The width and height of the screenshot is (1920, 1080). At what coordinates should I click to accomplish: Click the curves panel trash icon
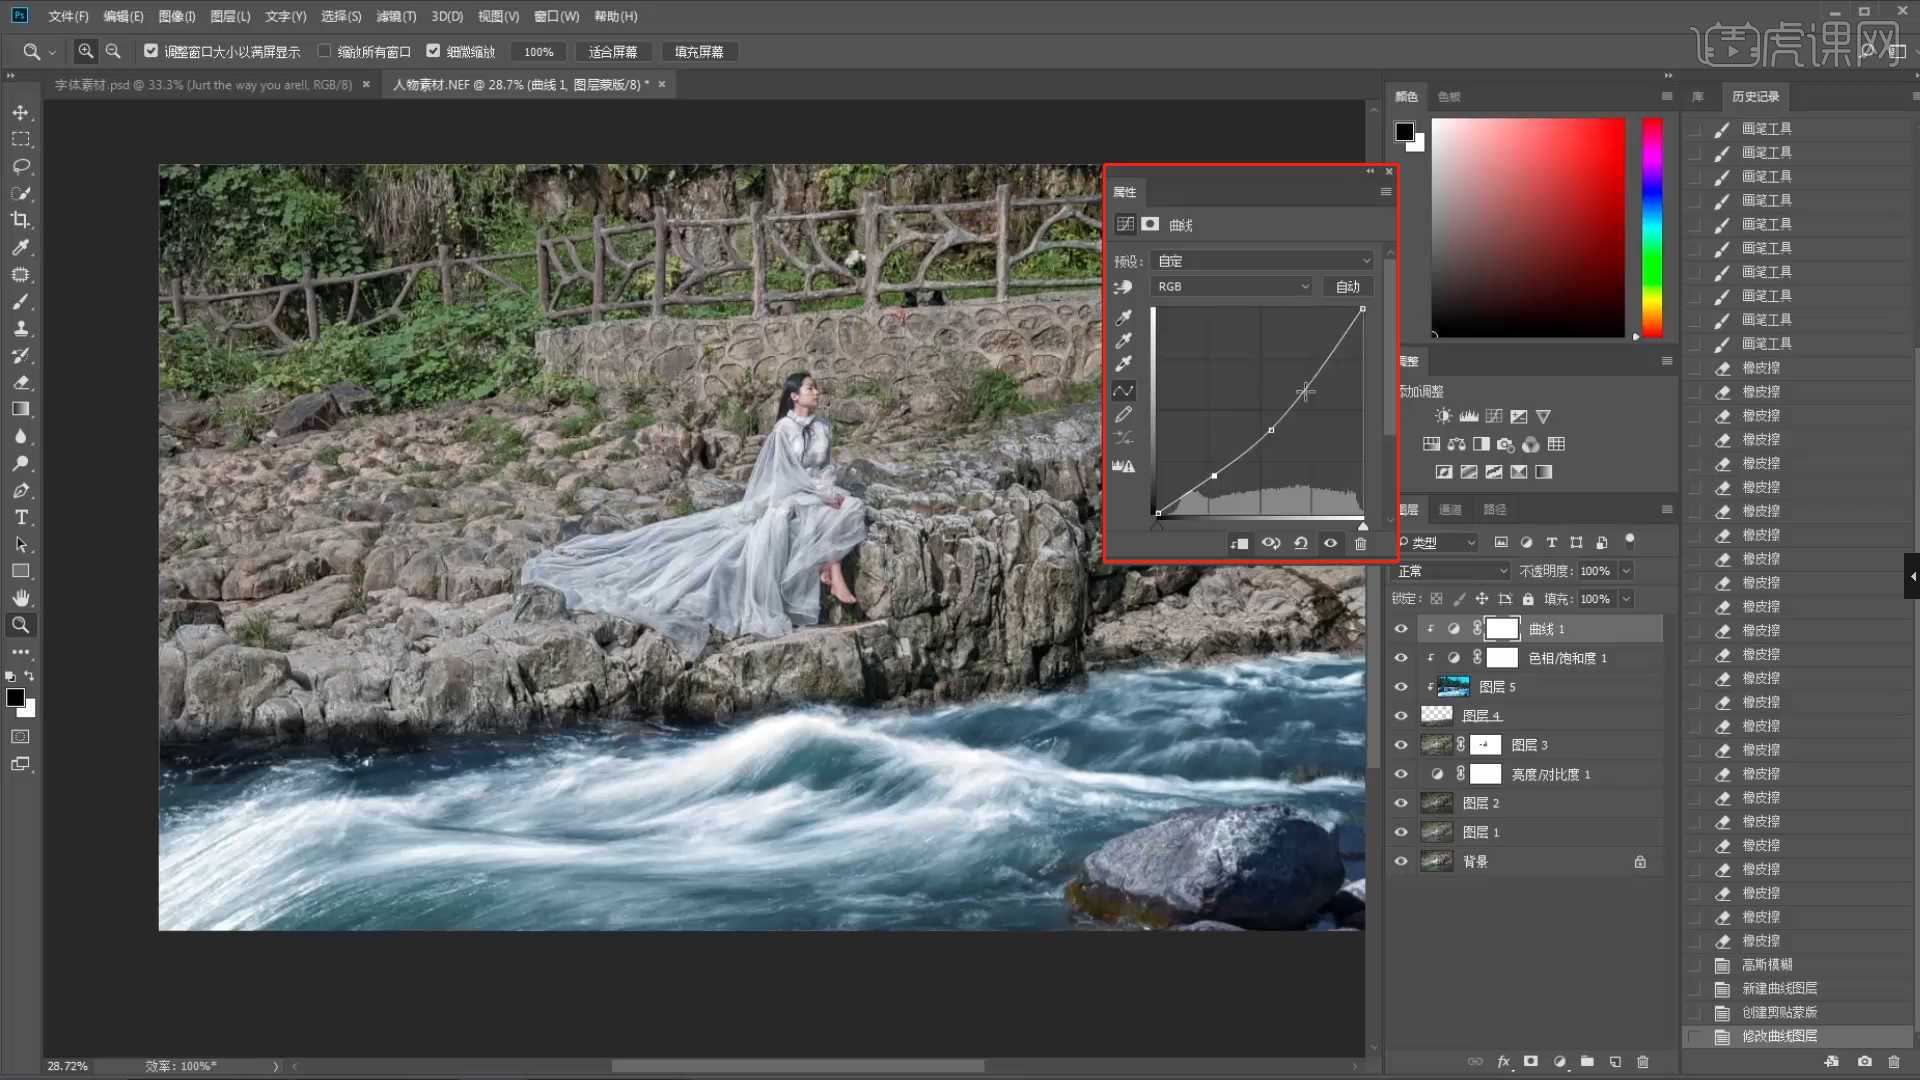[x=1360, y=544]
